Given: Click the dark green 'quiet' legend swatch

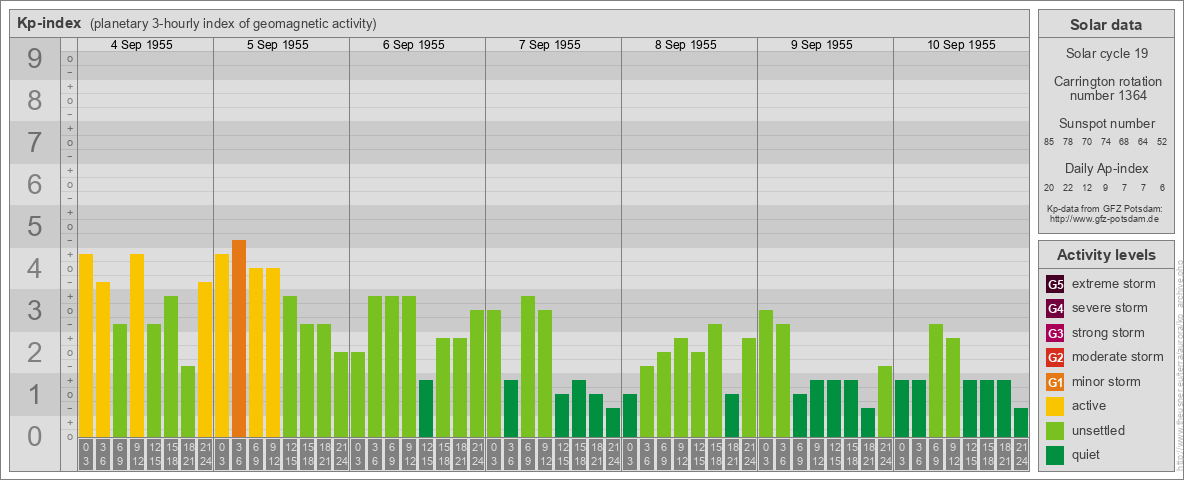Looking at the screenshot, I should point(1055,455).
